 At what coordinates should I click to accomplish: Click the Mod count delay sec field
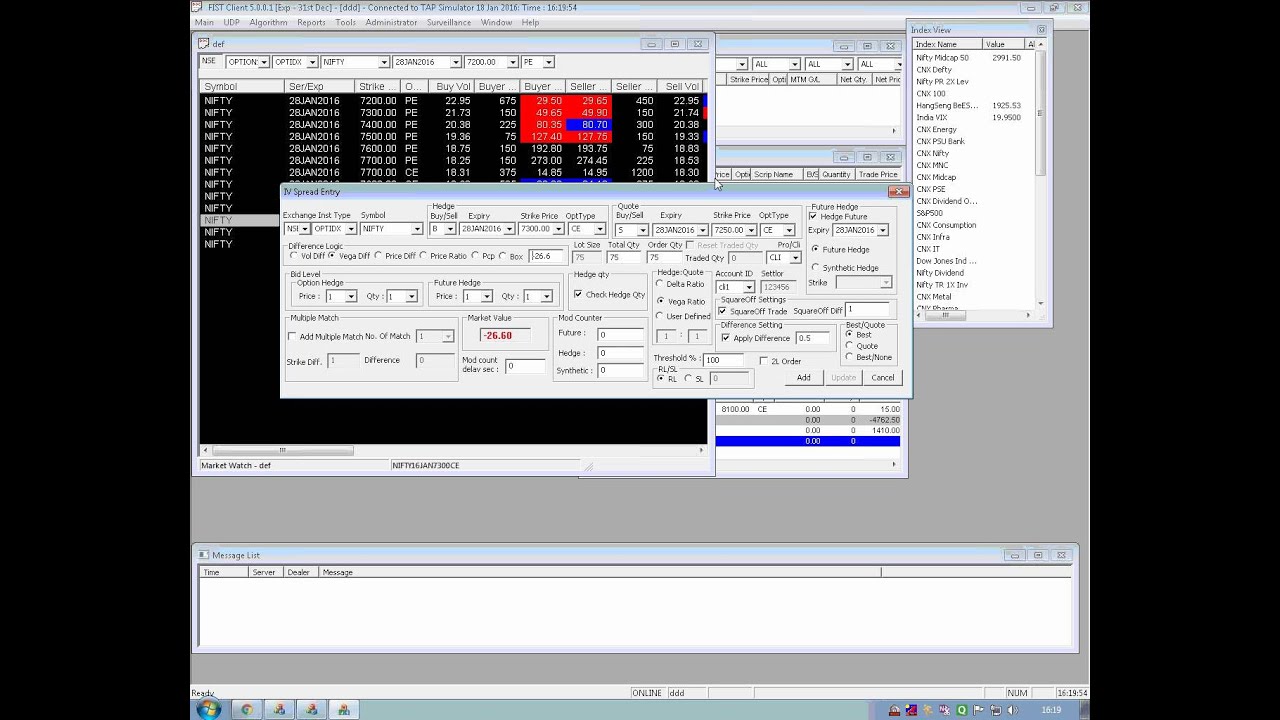pyautogui.click(x=525, y=366)
